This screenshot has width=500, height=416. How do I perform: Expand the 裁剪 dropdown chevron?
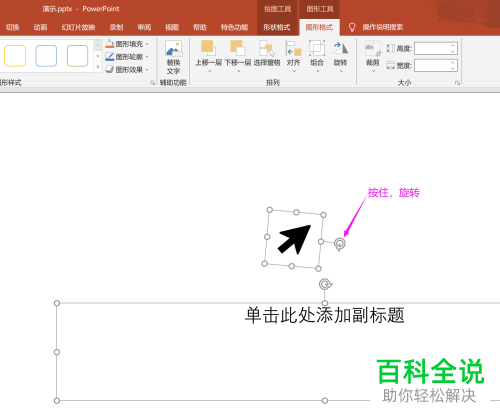pos(373,71)
